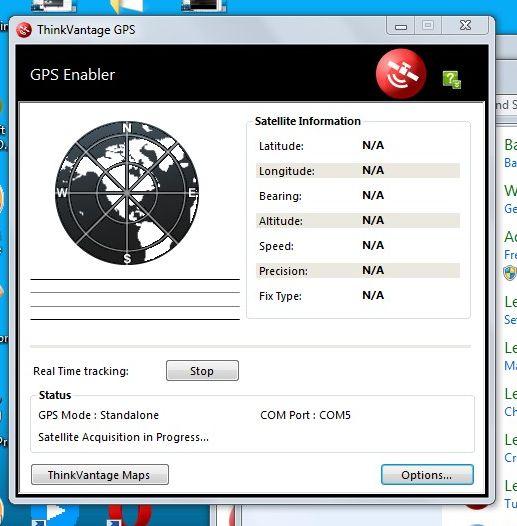Stop real time tracking

coord(202,371)
